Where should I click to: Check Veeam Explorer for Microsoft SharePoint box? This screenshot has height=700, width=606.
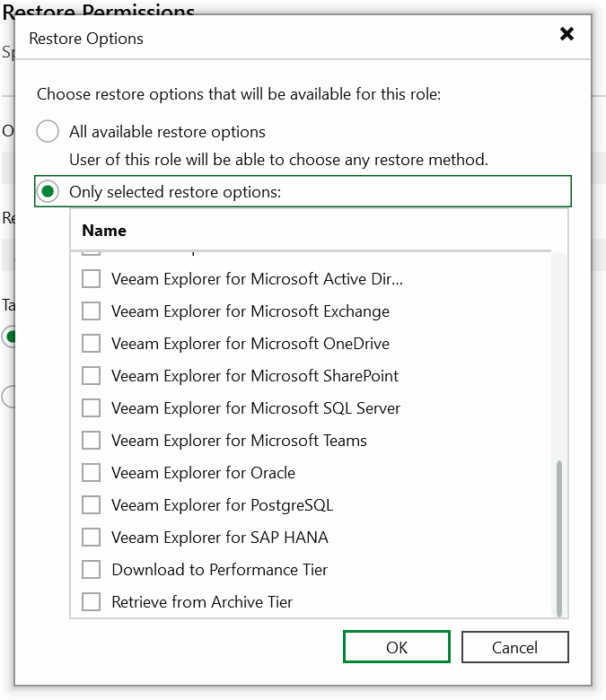[91, 376]
